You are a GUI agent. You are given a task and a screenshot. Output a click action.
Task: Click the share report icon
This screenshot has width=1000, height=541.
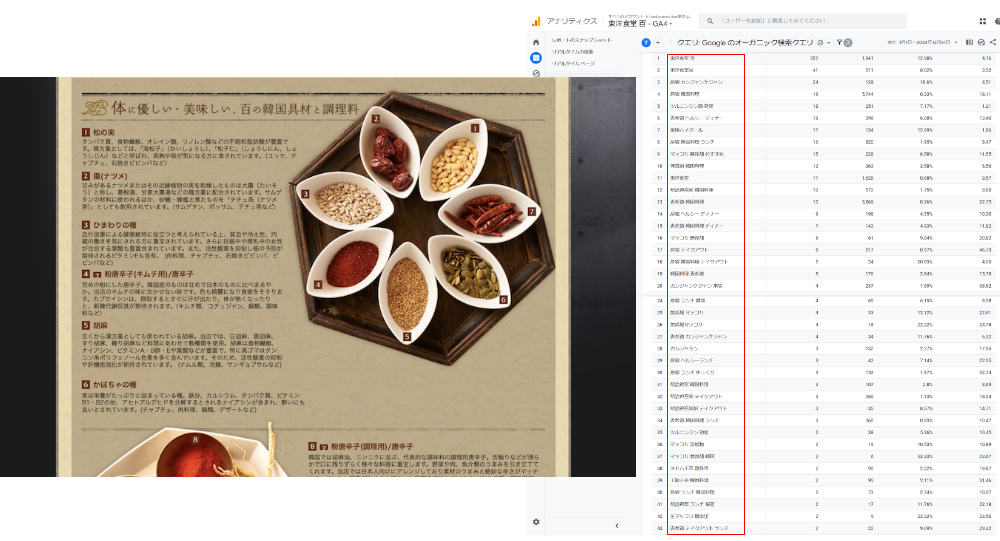click(993, 43)
